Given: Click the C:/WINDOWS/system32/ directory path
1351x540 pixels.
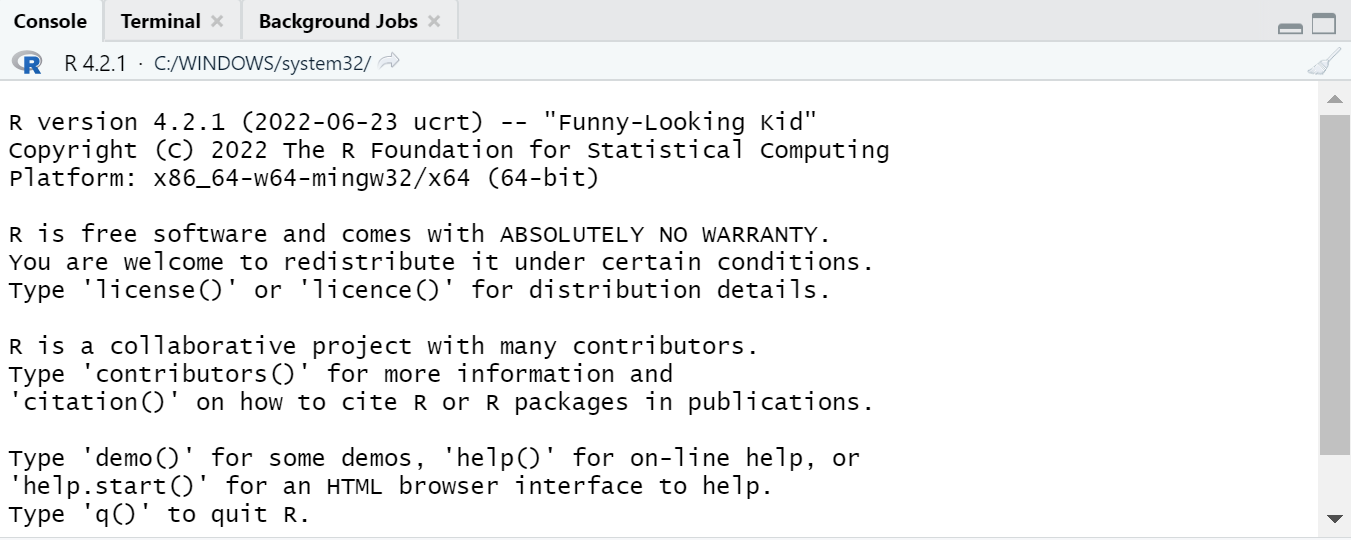Looking at the screenshot, I should click(x=262, y=63).
